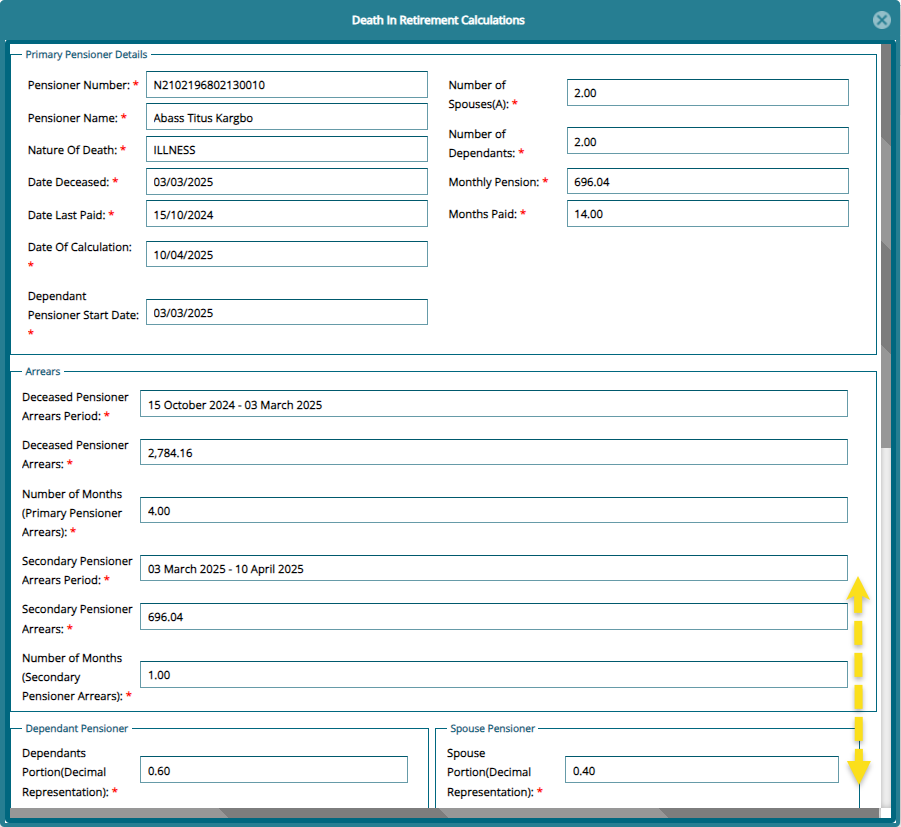Click the Months Paid field showing 14.00
This screenshot has width=901, height=827.
[707, 213]
